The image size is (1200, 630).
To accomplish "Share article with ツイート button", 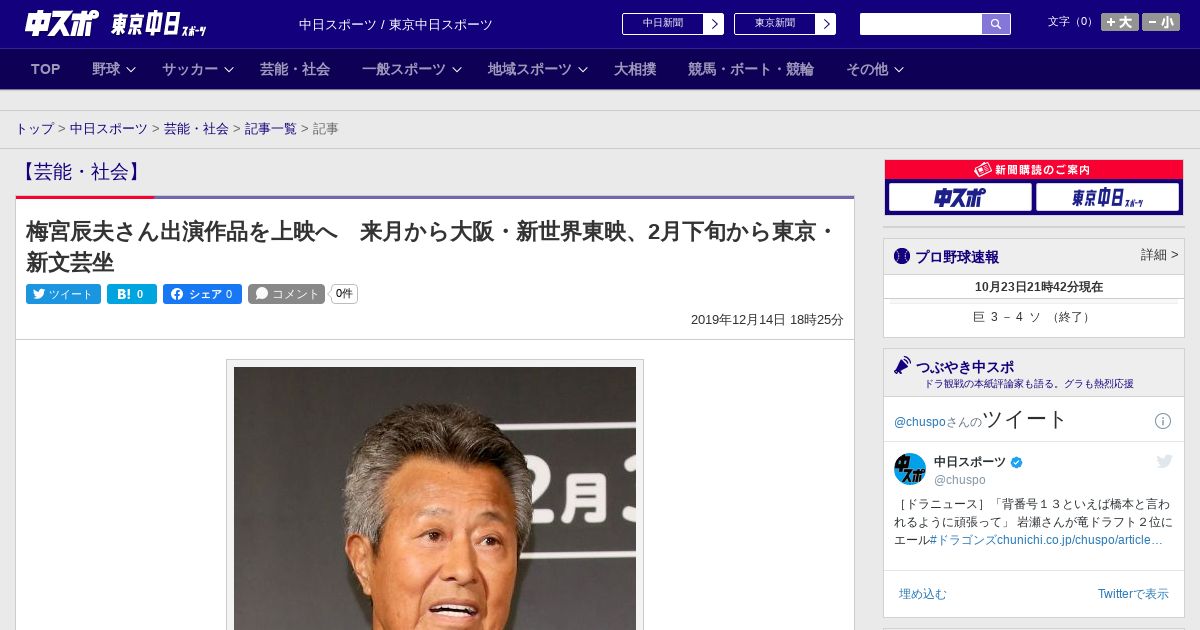I will click(63, 294).
